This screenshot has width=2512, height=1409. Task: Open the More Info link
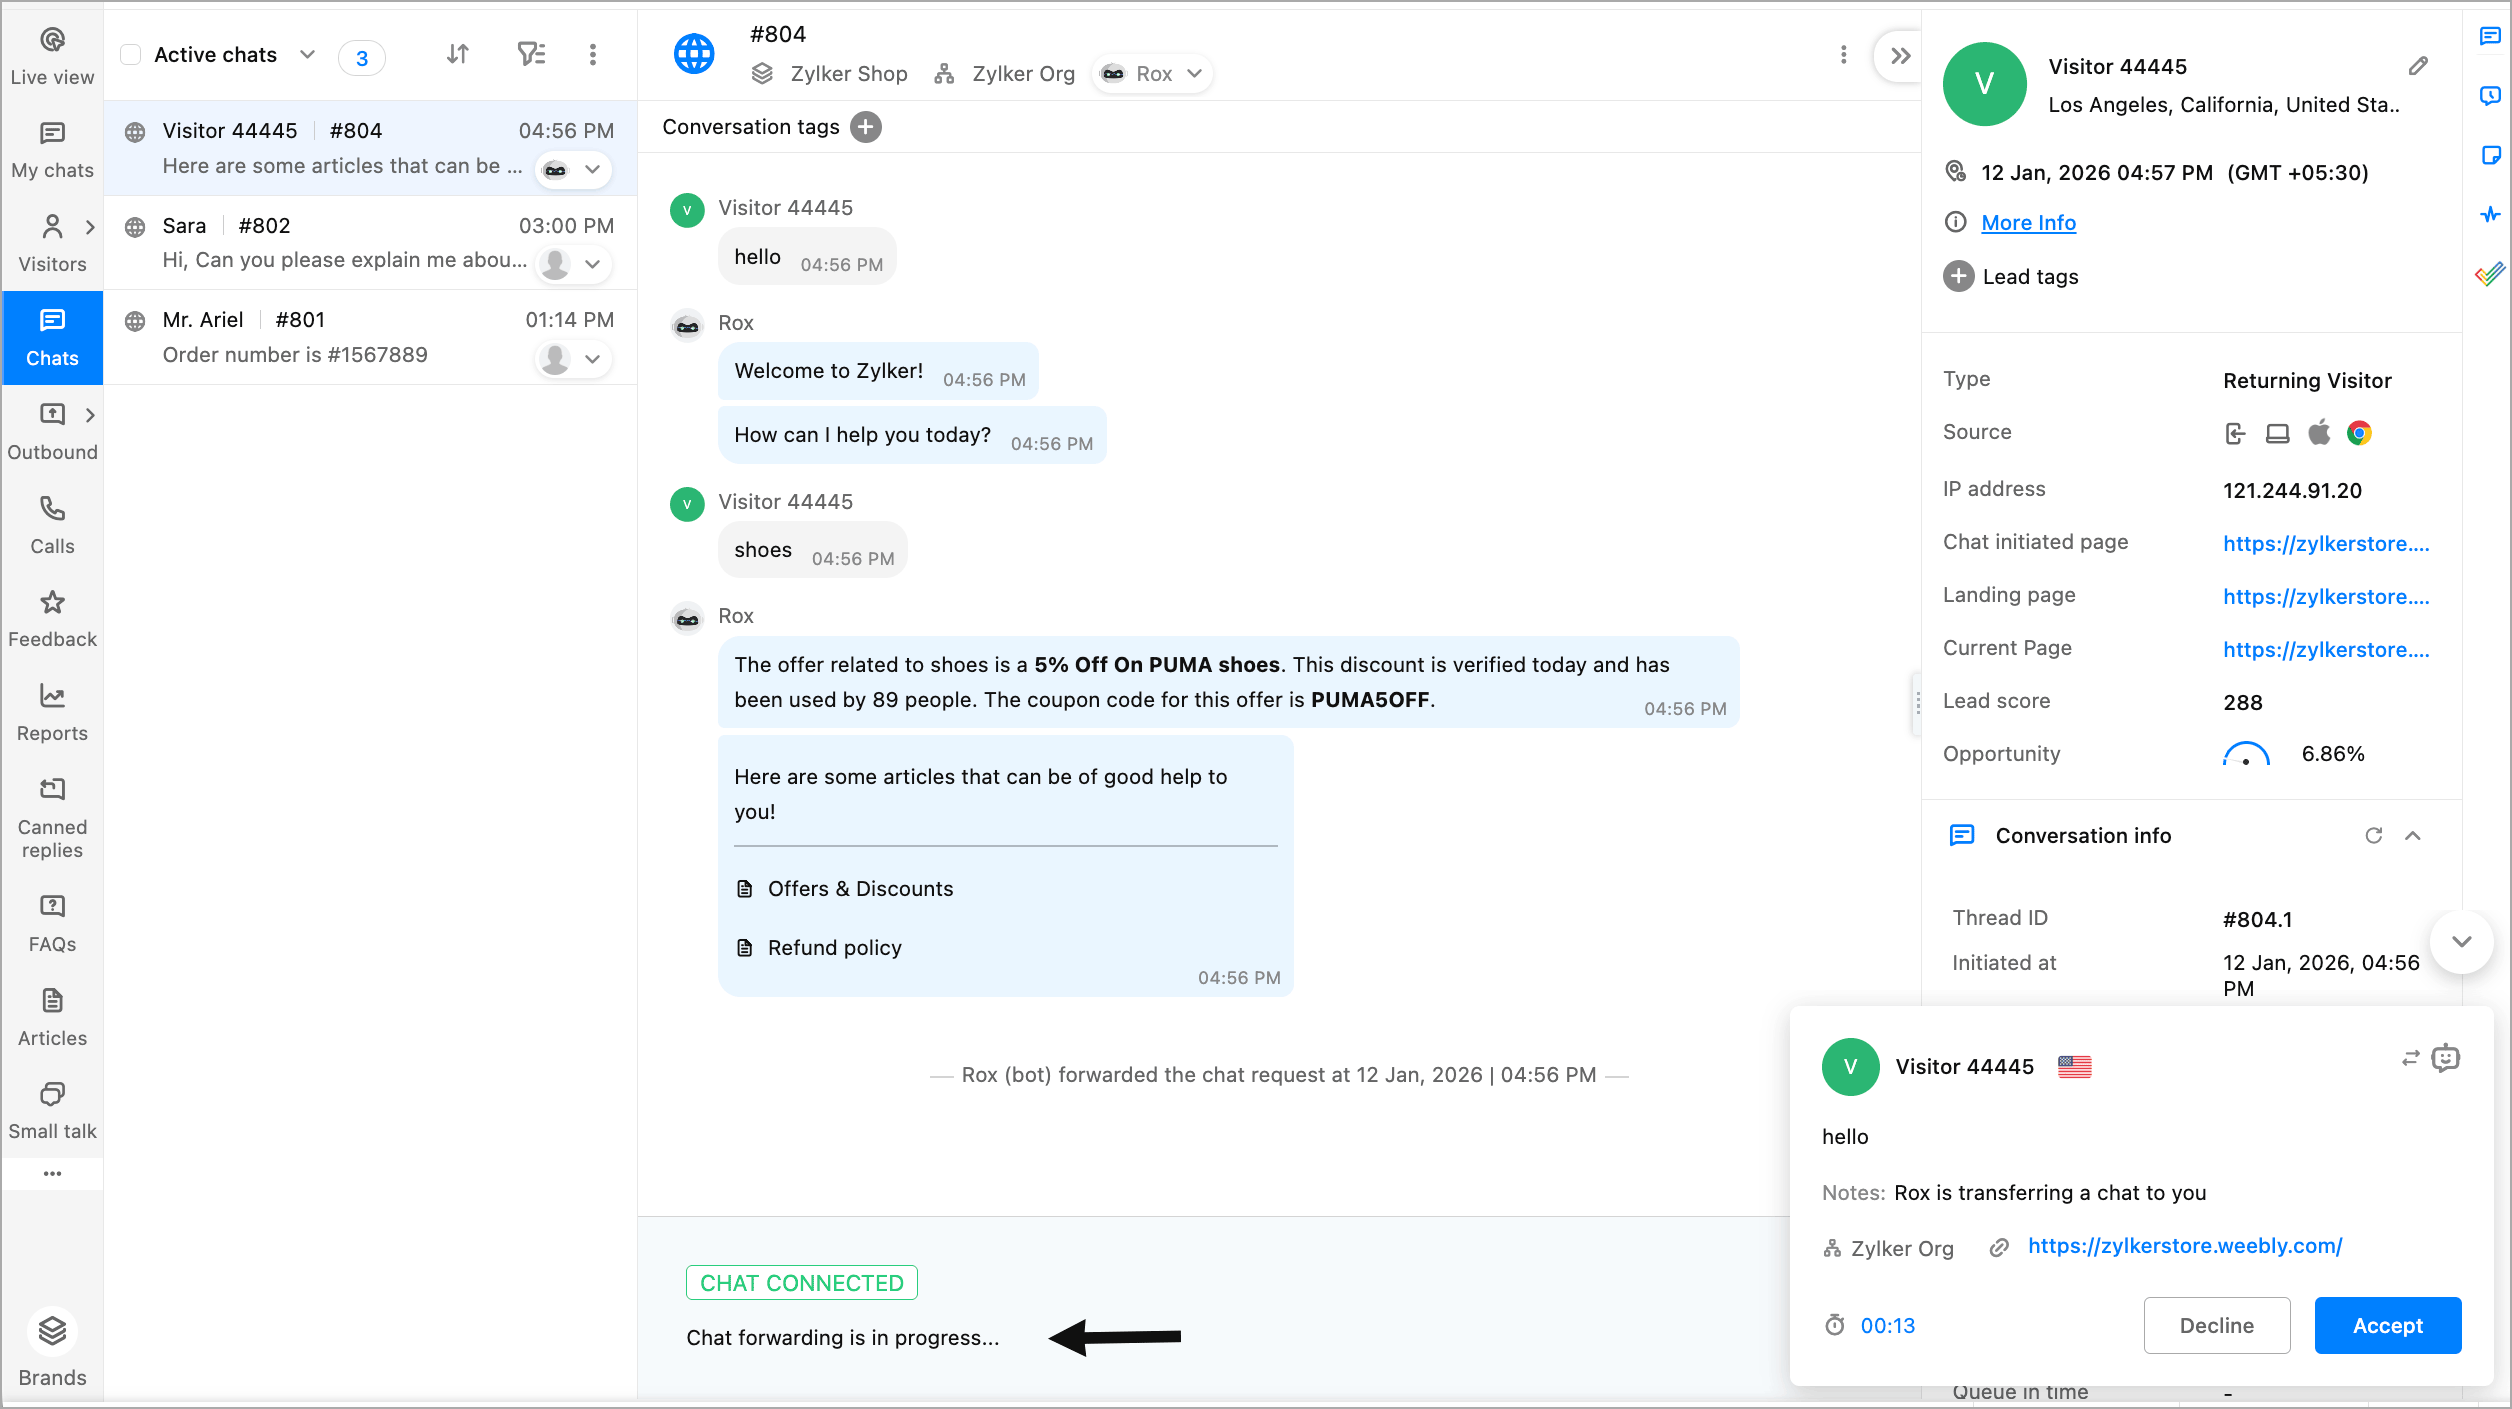click(2028, 223)
